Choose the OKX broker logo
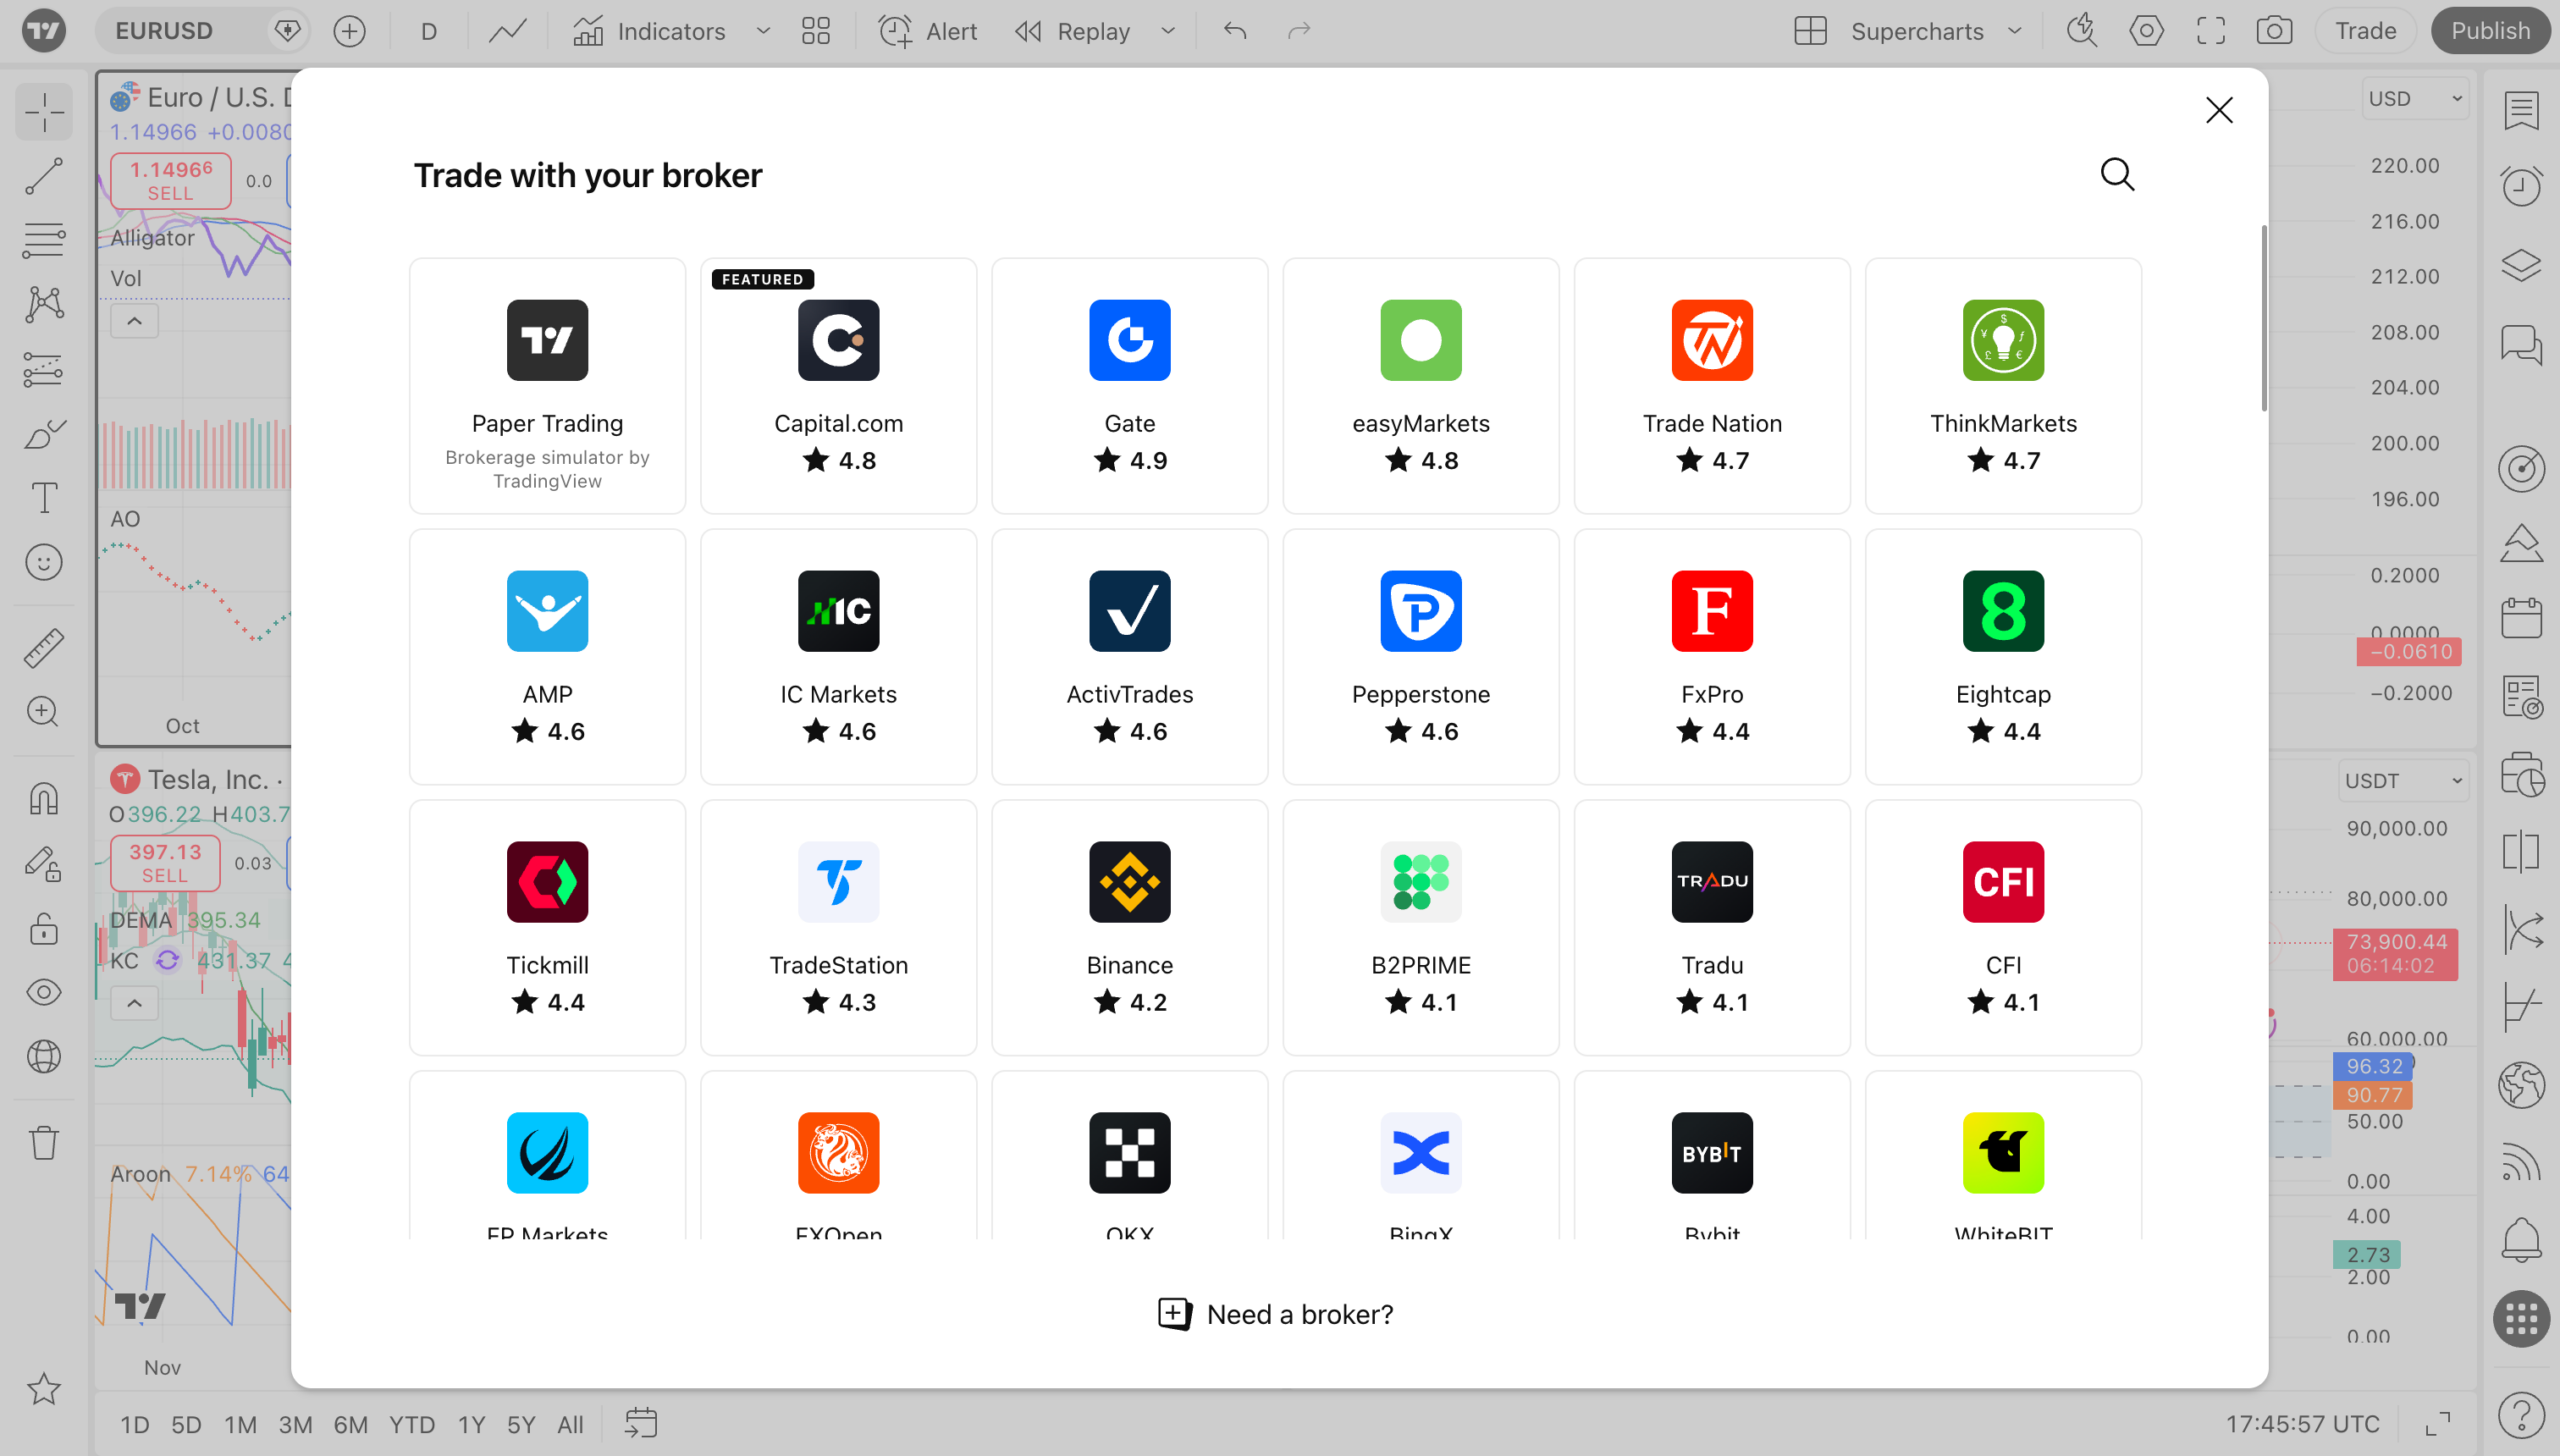 click(1129, 1152)
